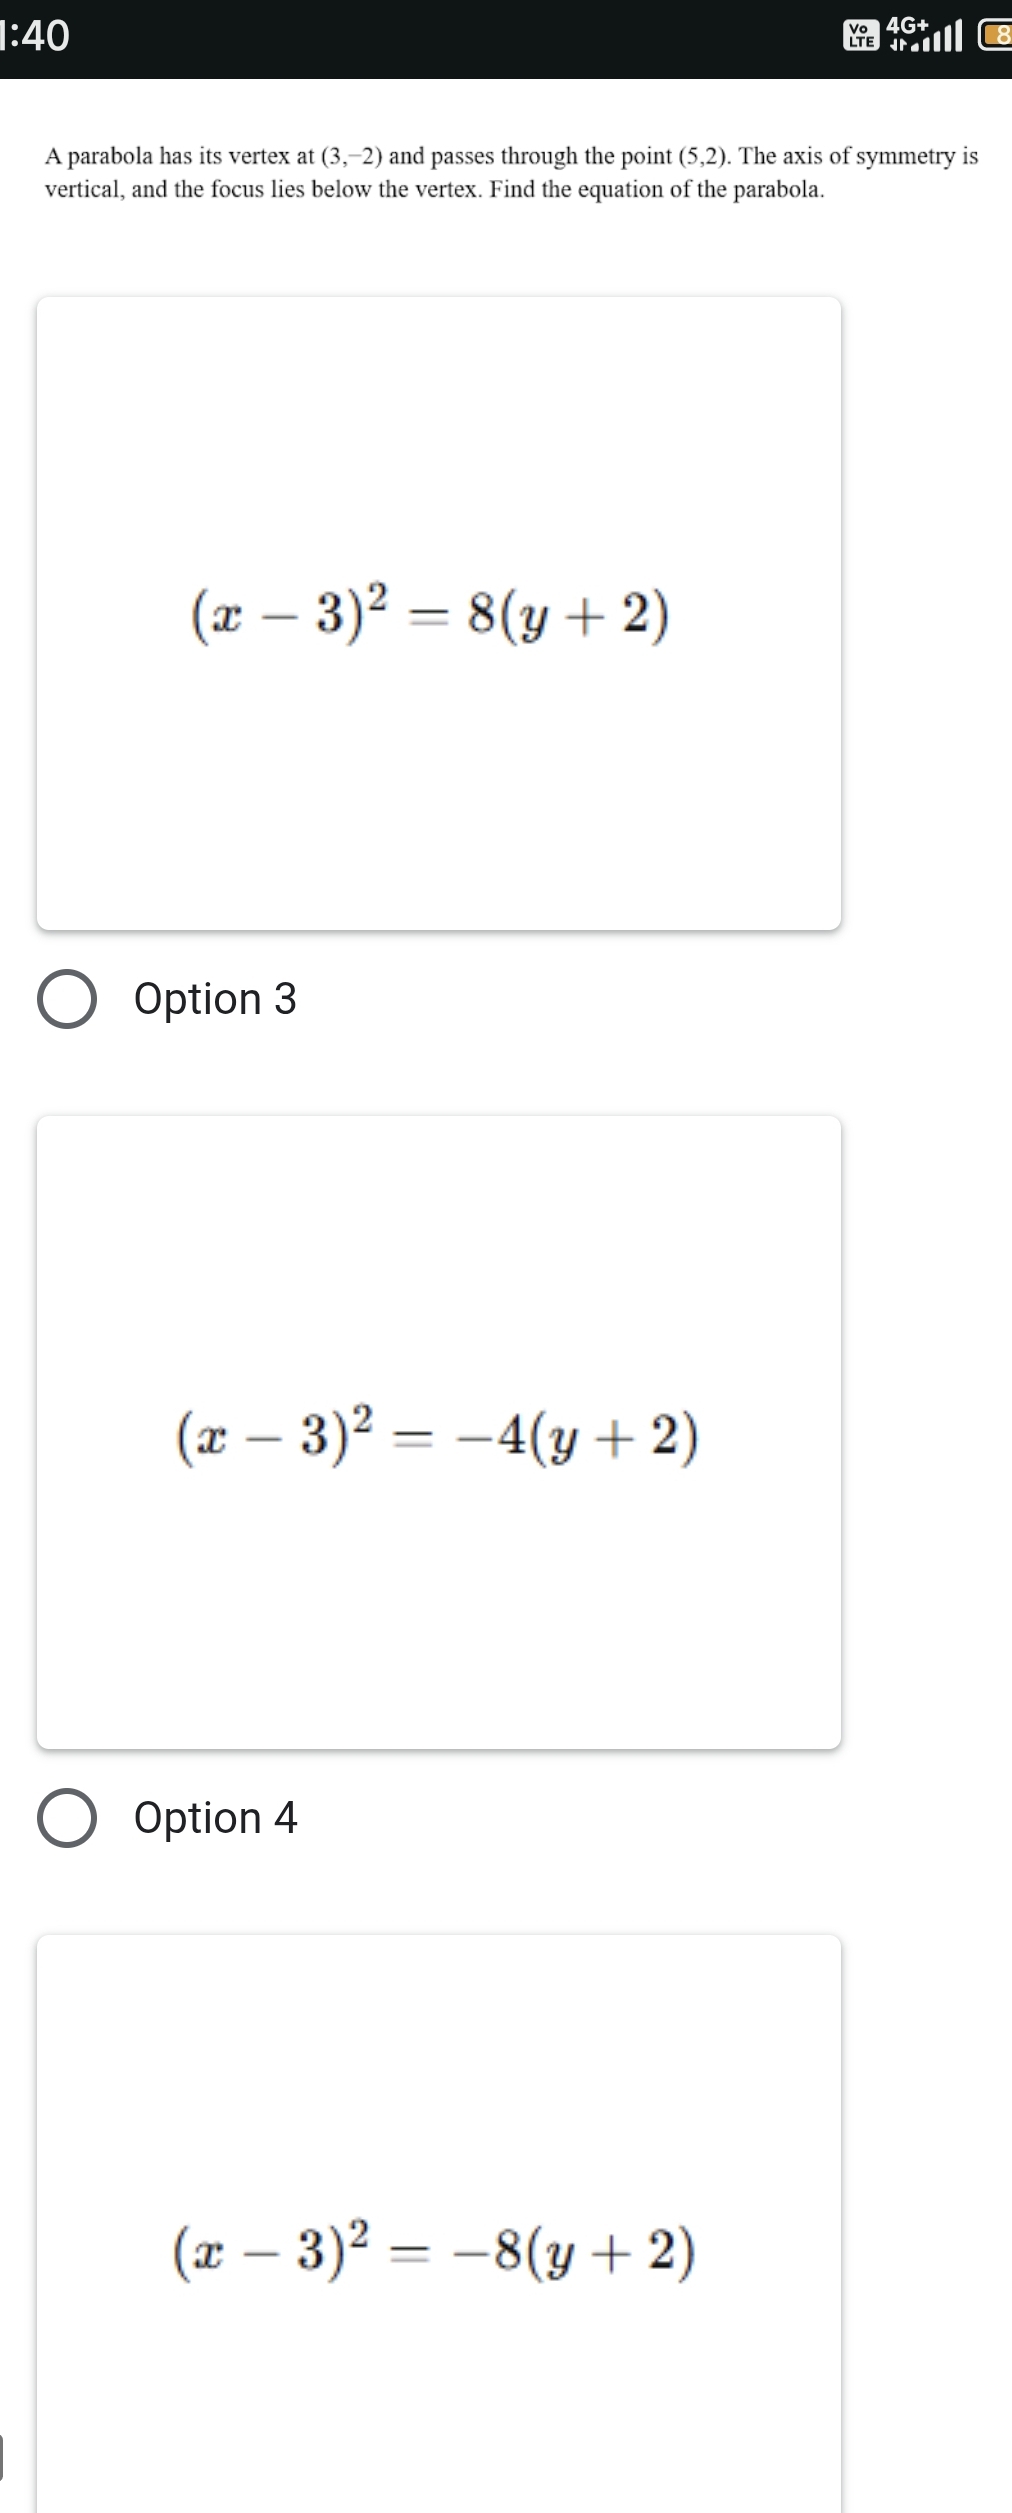Viewport: 1012px width, 2513px height.
Task: Tap the VoLTE status icon
Action: tap(859, 37)
